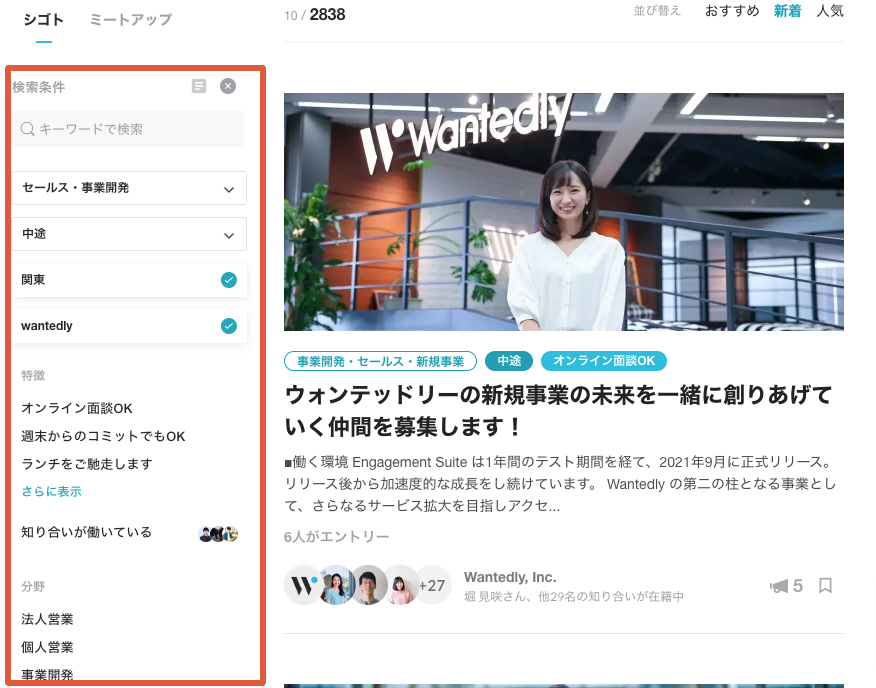Open the job title ウォンテッドリーの新規事業

coord(559,411)
